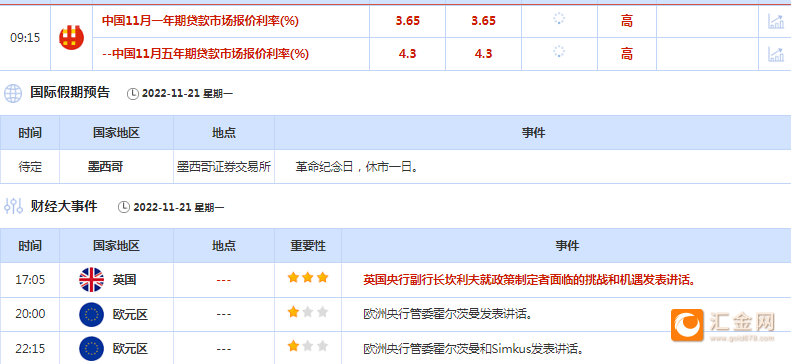This screenshot has width=791, height=364.
Task: Click loading spinner in five-year rate row
Action: point(559,51)
